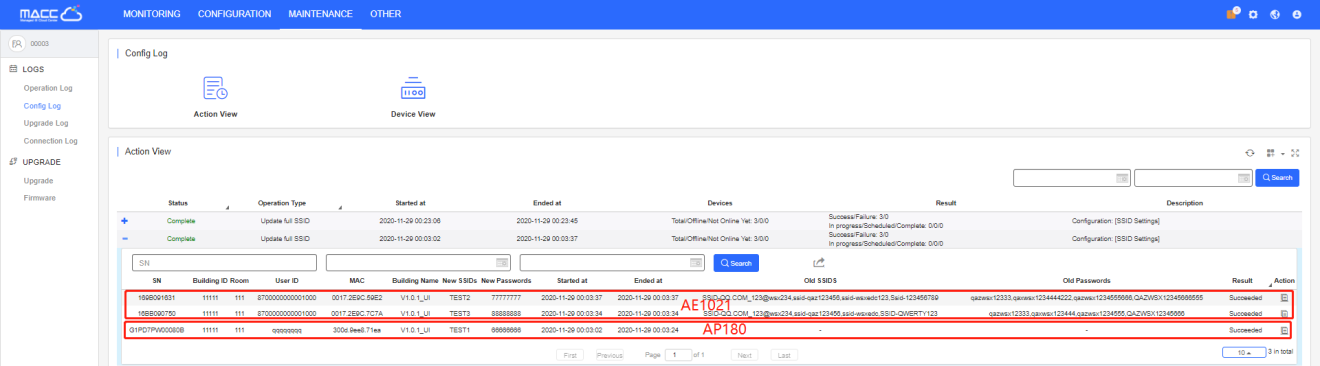
Task: Collapse the 00:03:02 Update full SSID row
Action: [125, 239]
